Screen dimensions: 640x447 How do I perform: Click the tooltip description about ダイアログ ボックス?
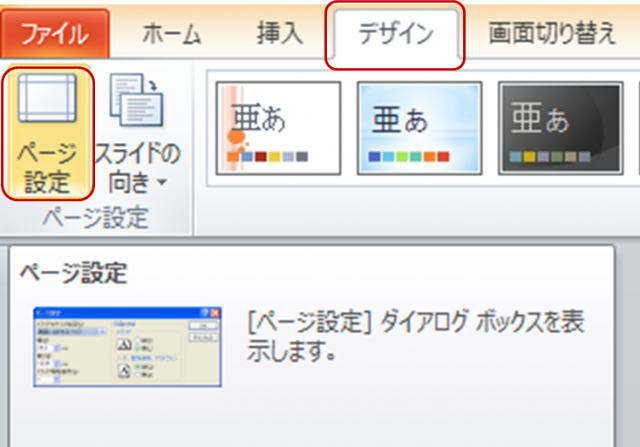(415, 339)
